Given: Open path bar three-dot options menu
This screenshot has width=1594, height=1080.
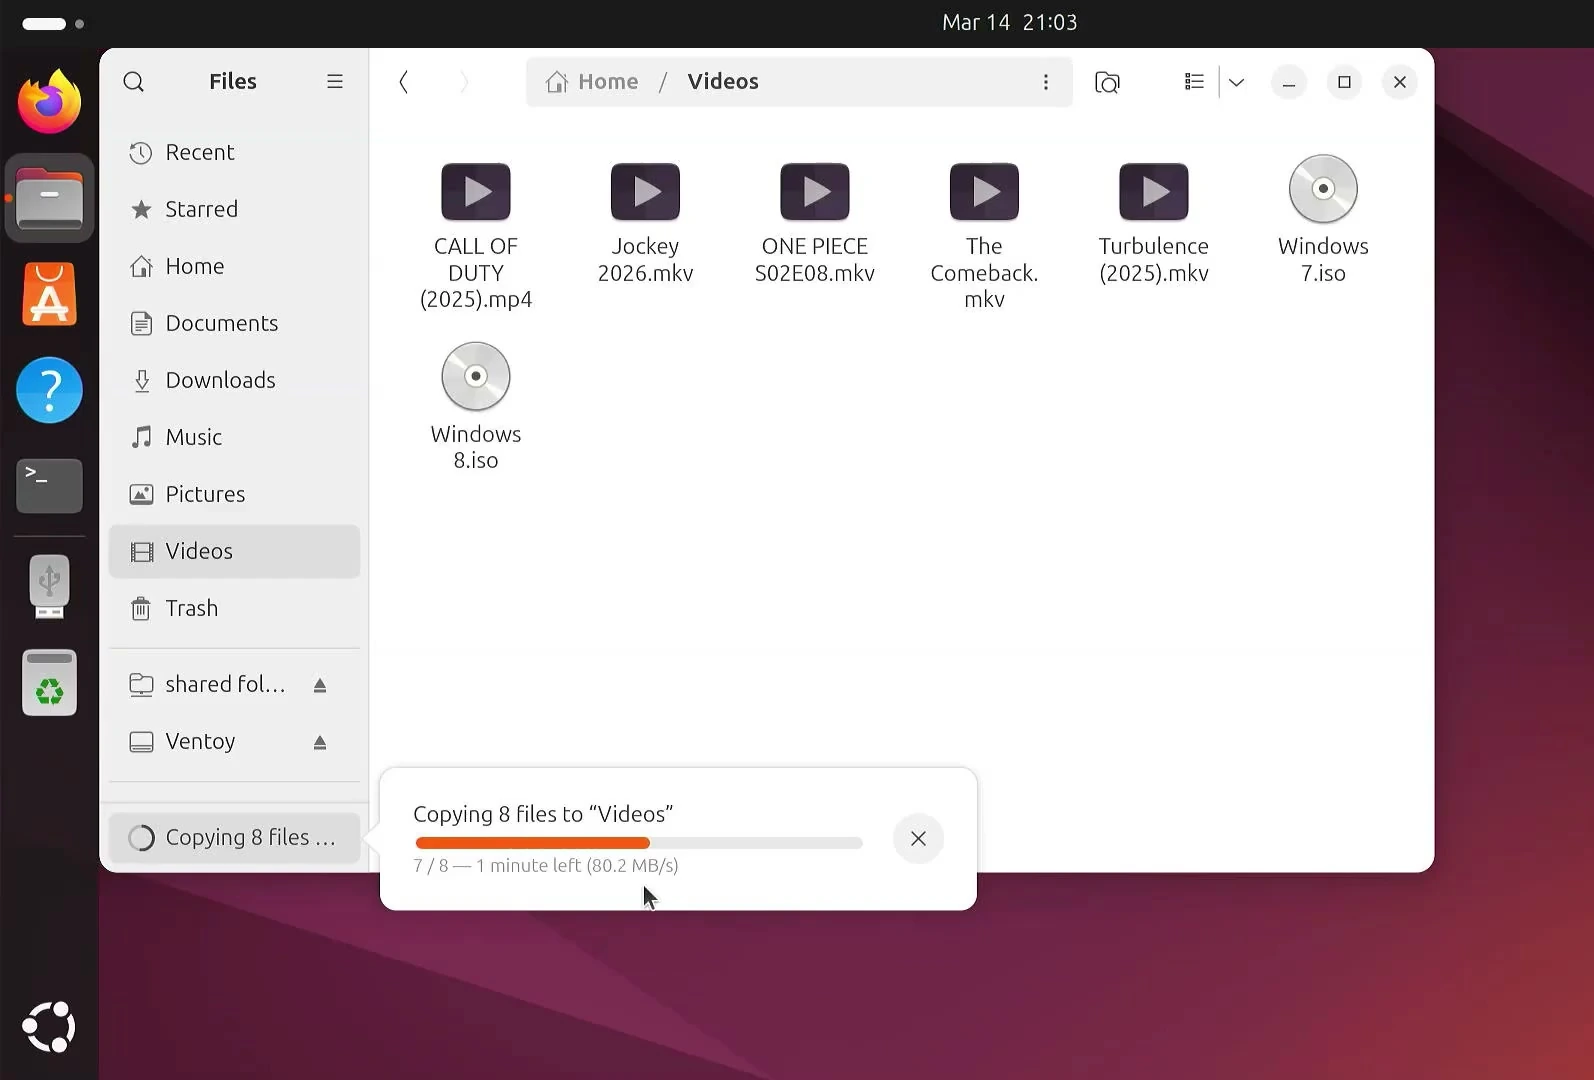Looking at the screenshot, I should [x=1046, y=82].
